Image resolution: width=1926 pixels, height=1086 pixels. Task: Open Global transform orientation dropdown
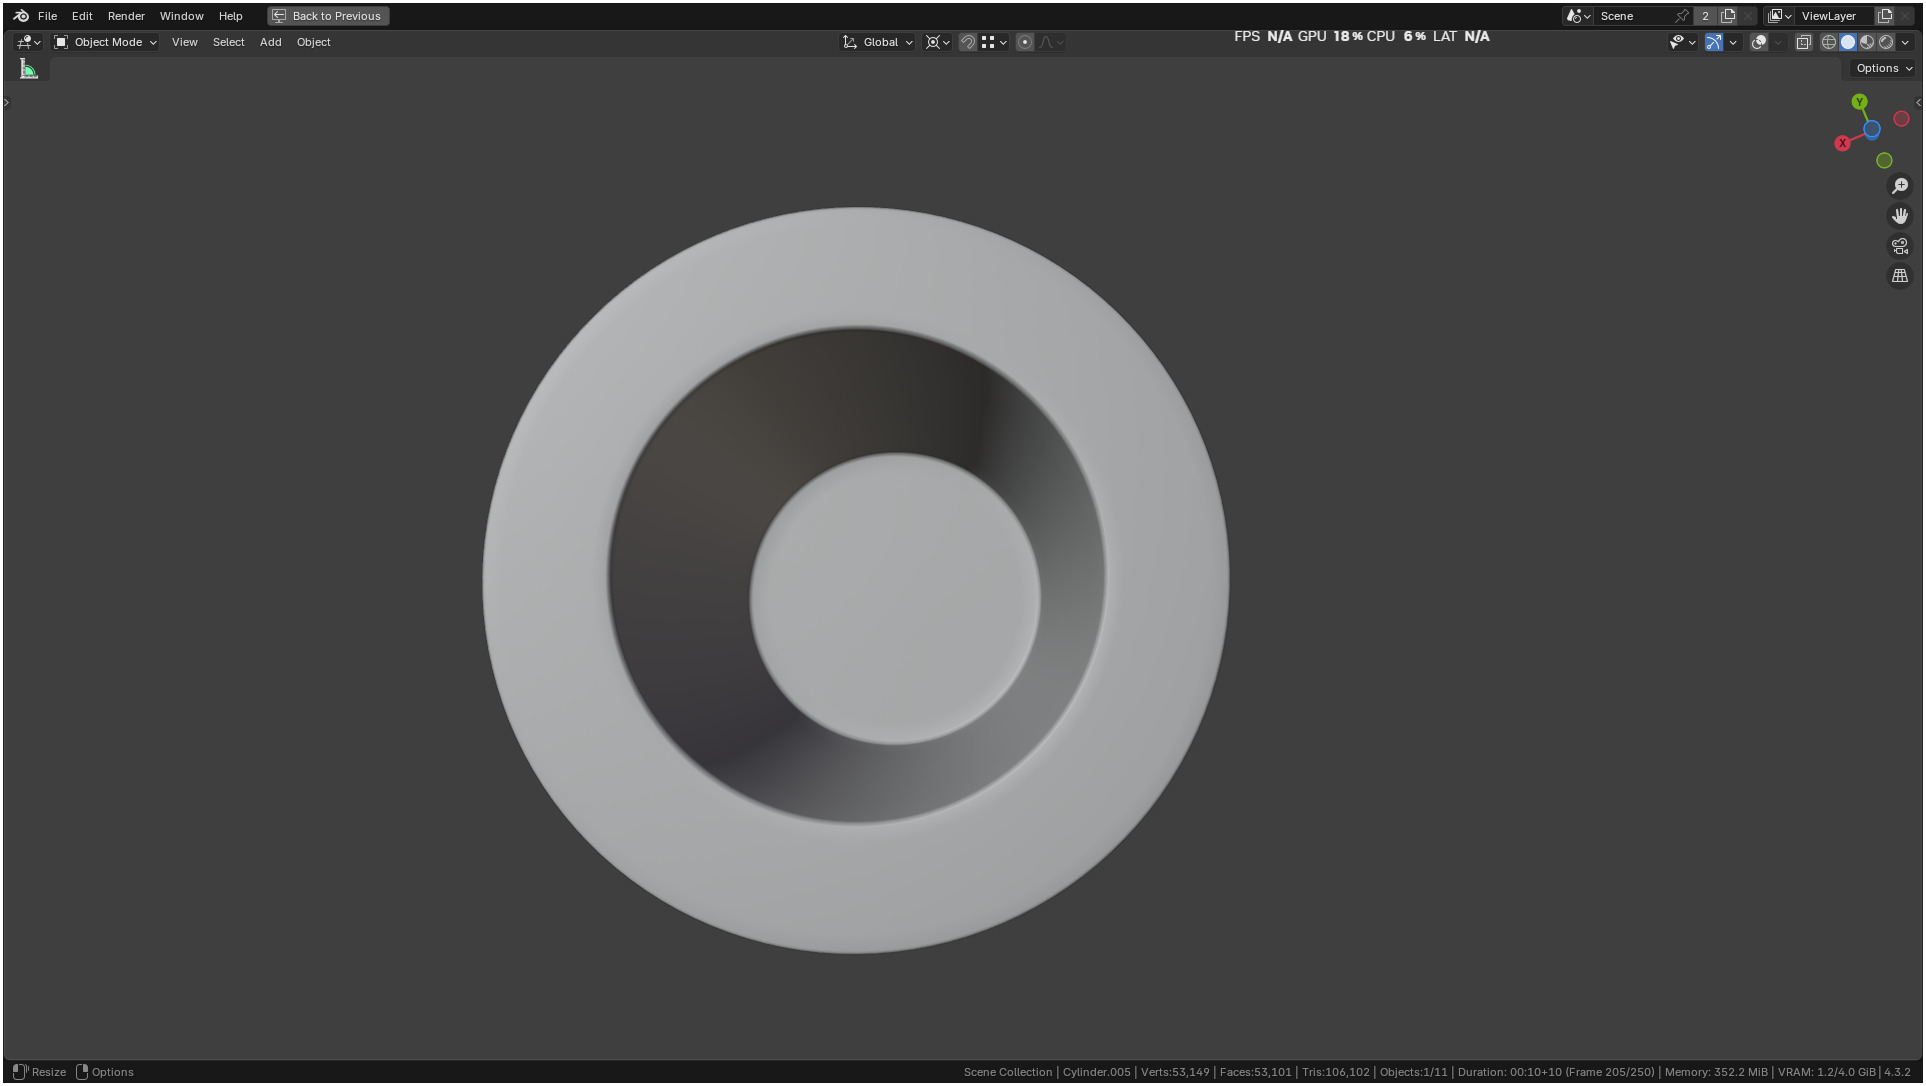click(x=878, y=42)
